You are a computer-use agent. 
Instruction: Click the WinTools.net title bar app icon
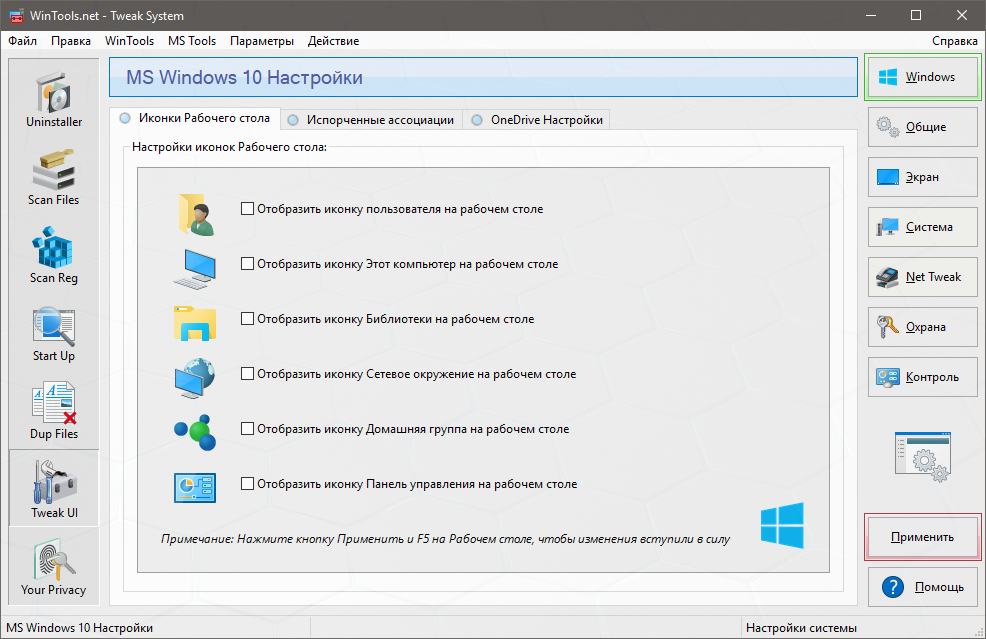pyautogui.click(x=16, y=16)
